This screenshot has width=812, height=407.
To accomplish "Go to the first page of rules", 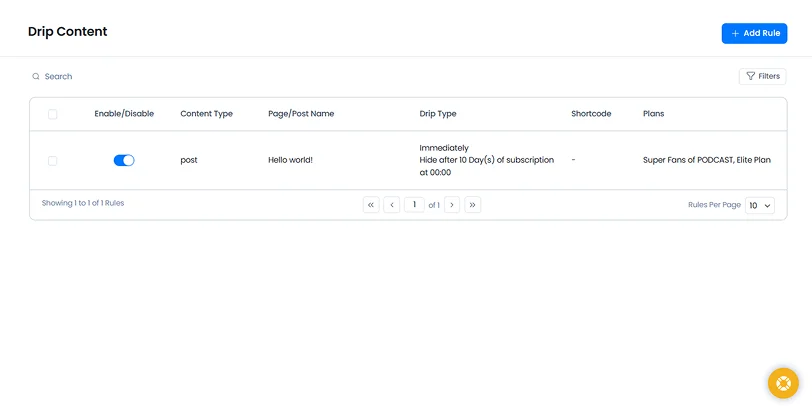I will pyautogui.click(x=371, y=205).
